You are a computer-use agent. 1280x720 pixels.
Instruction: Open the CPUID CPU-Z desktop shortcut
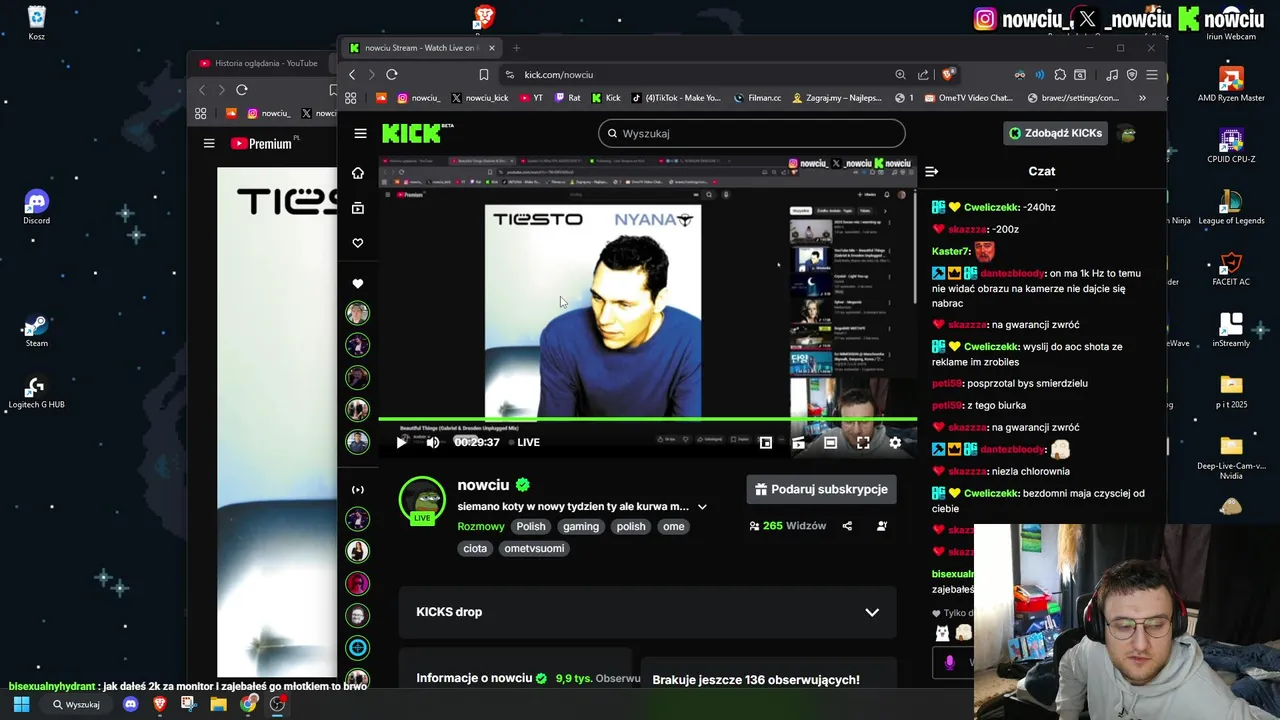click(x=1231, y=146)
